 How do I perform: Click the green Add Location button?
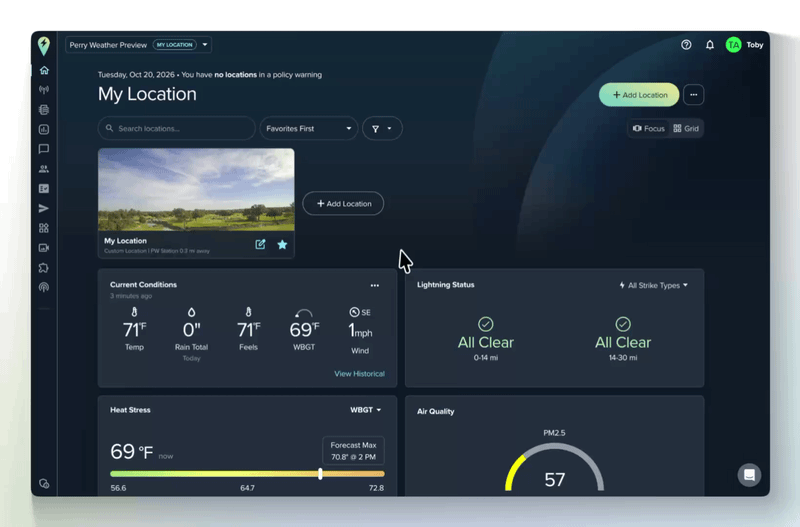(x=639, y=95)
